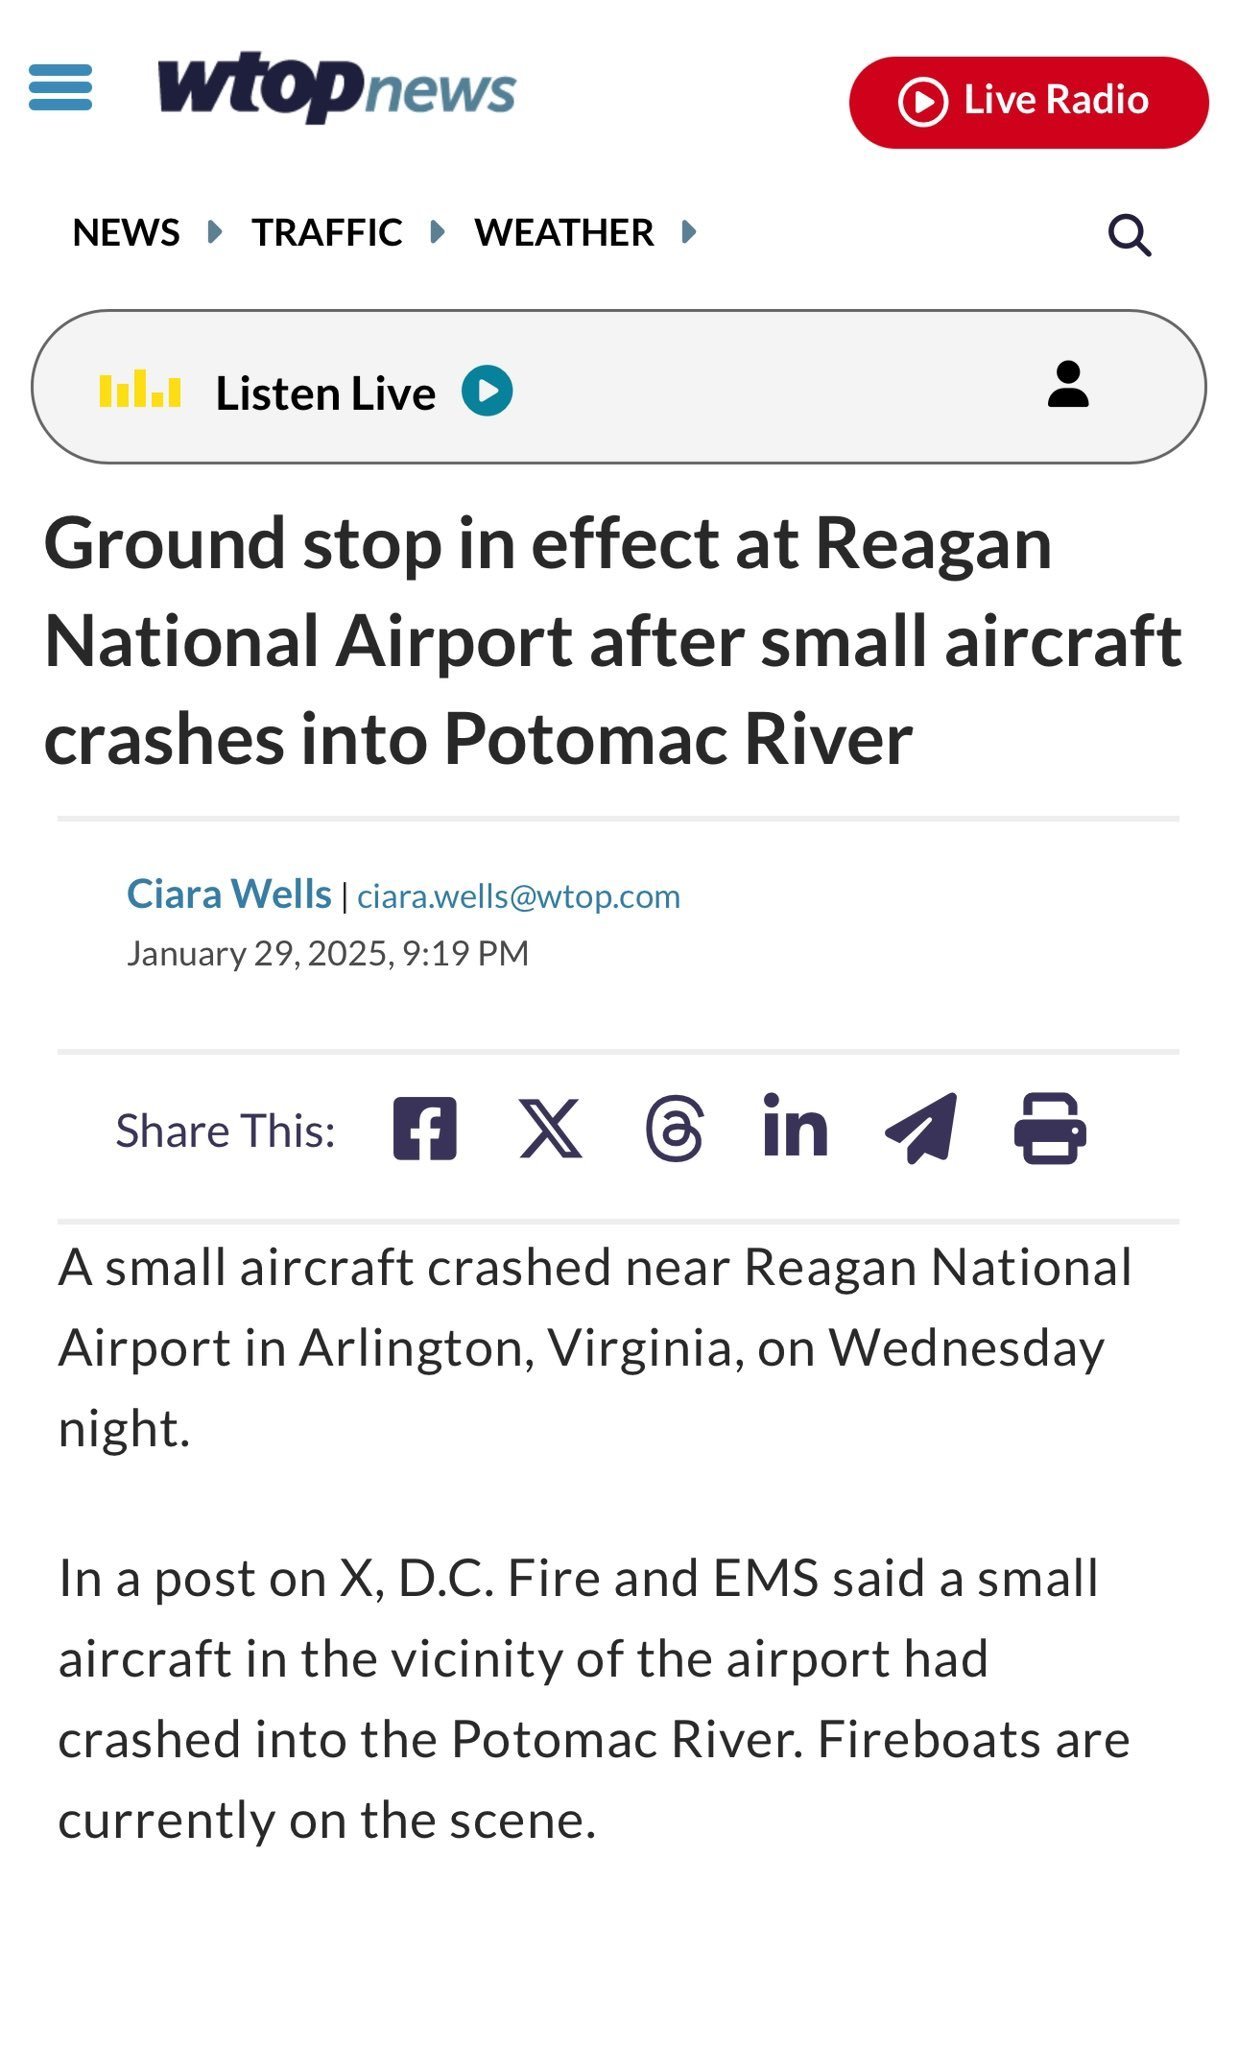Open the search magnifier icon

(x=1129, y=235)
